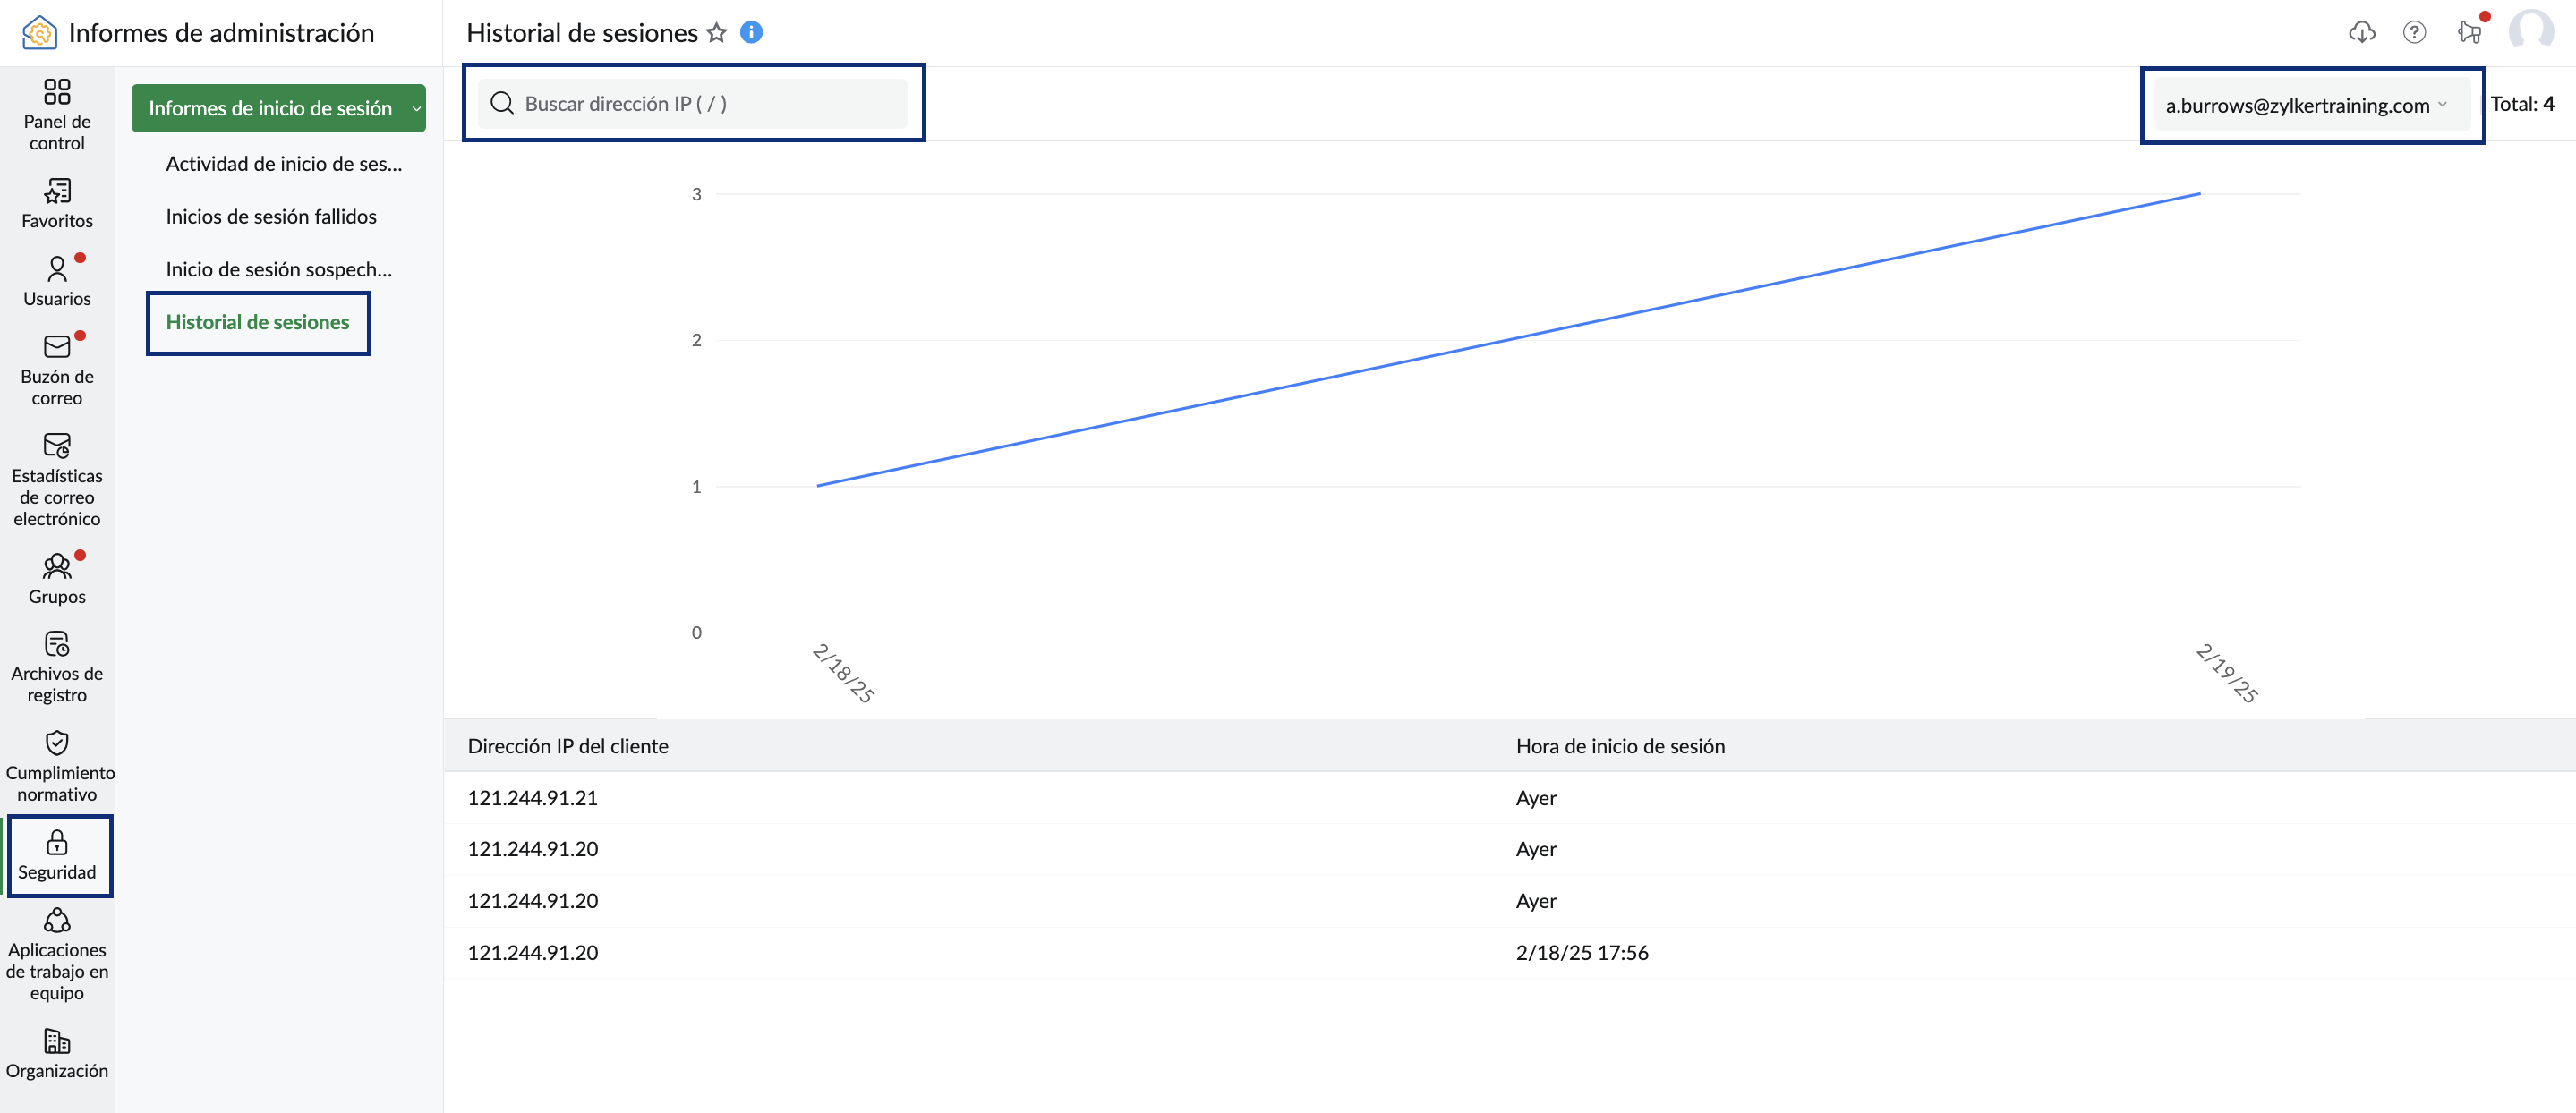This screenshot has height=1113, width=2576.
Task: Open Inicio de sesión sospechoso report
Action: pos(279,269)
